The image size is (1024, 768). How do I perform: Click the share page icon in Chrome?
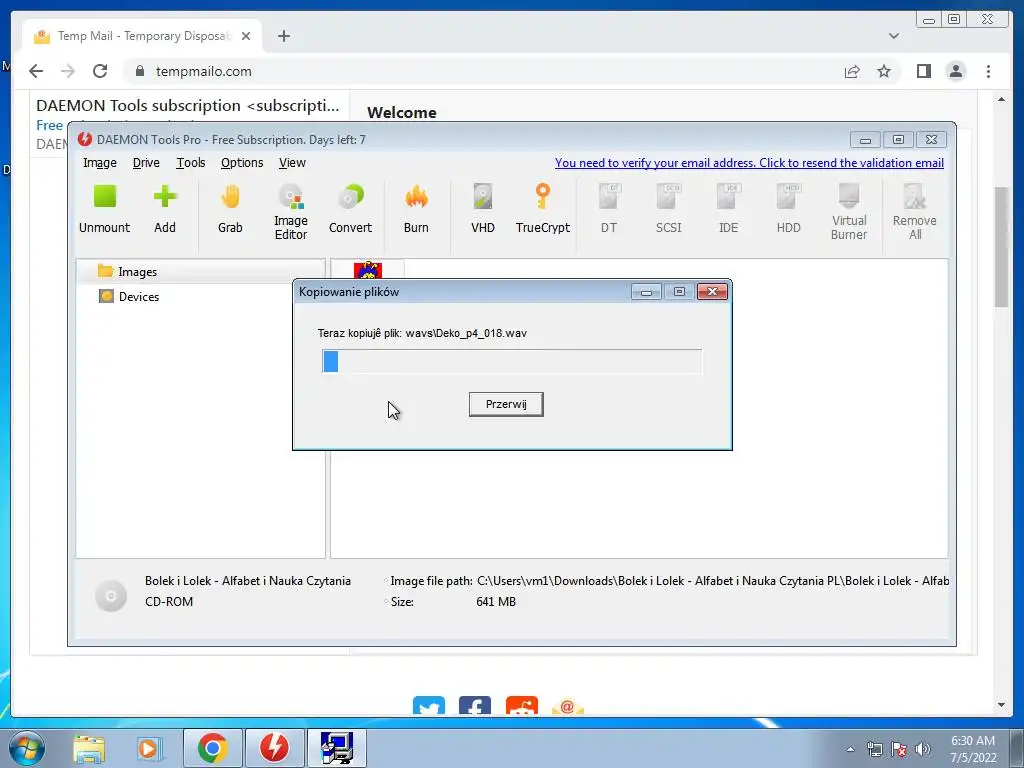(x=852, y=71)
